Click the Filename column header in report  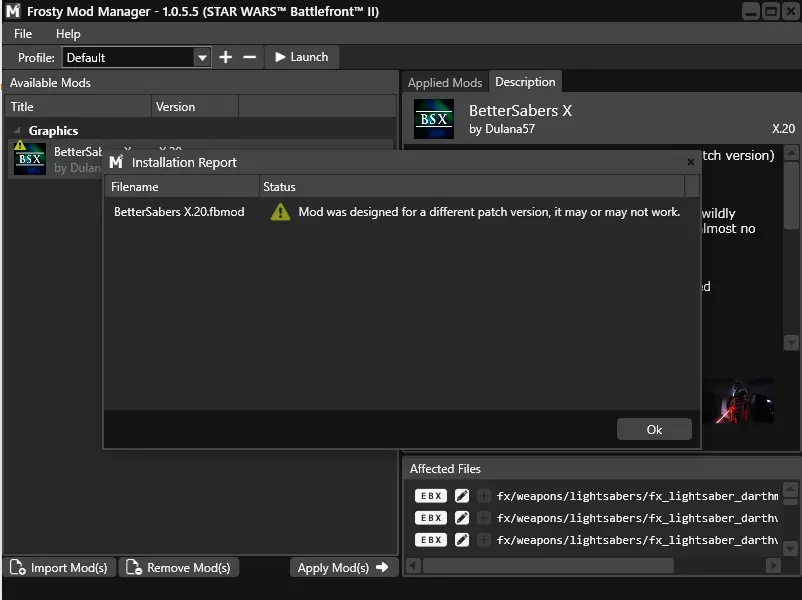182,187
